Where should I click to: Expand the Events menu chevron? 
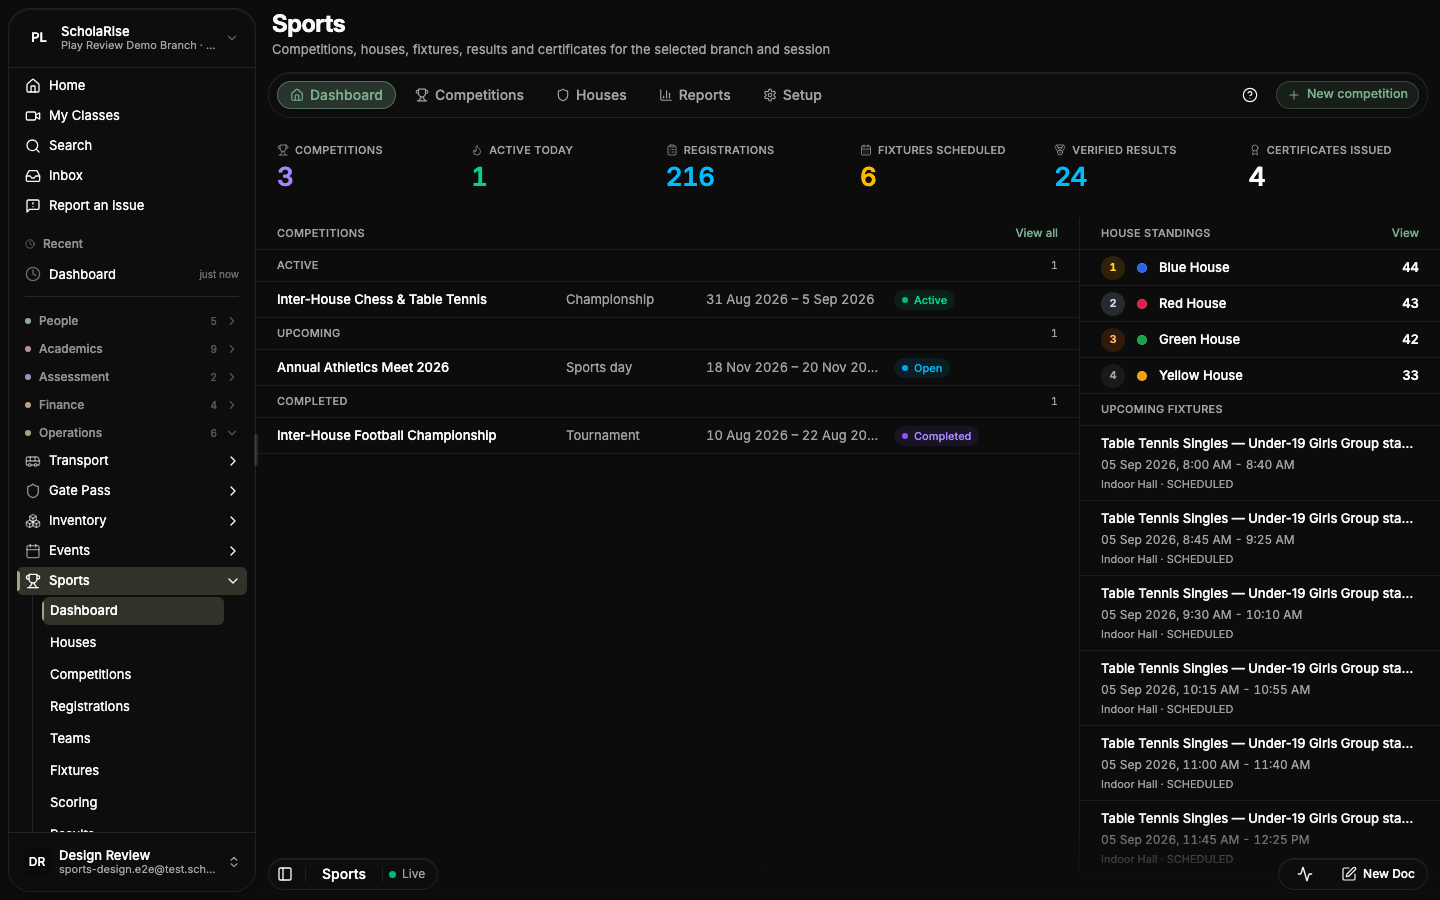233,551
